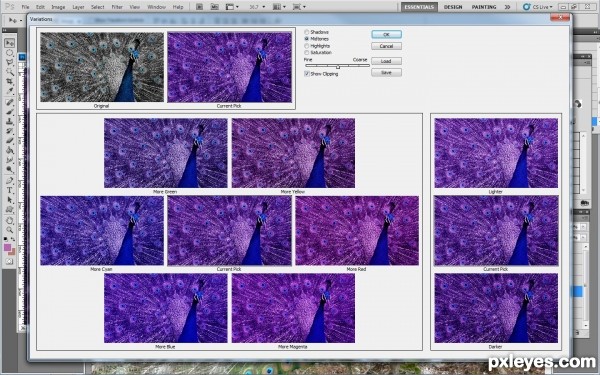Select the Lasso tool

[10, 62]
